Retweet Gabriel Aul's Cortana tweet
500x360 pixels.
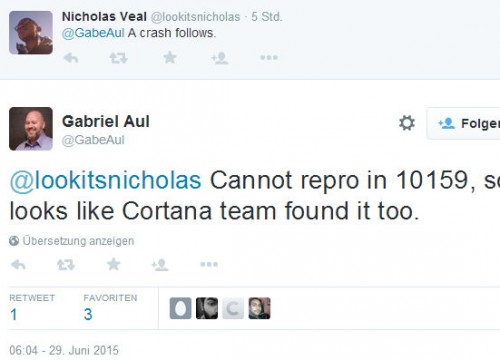click(x=66, y=265)
